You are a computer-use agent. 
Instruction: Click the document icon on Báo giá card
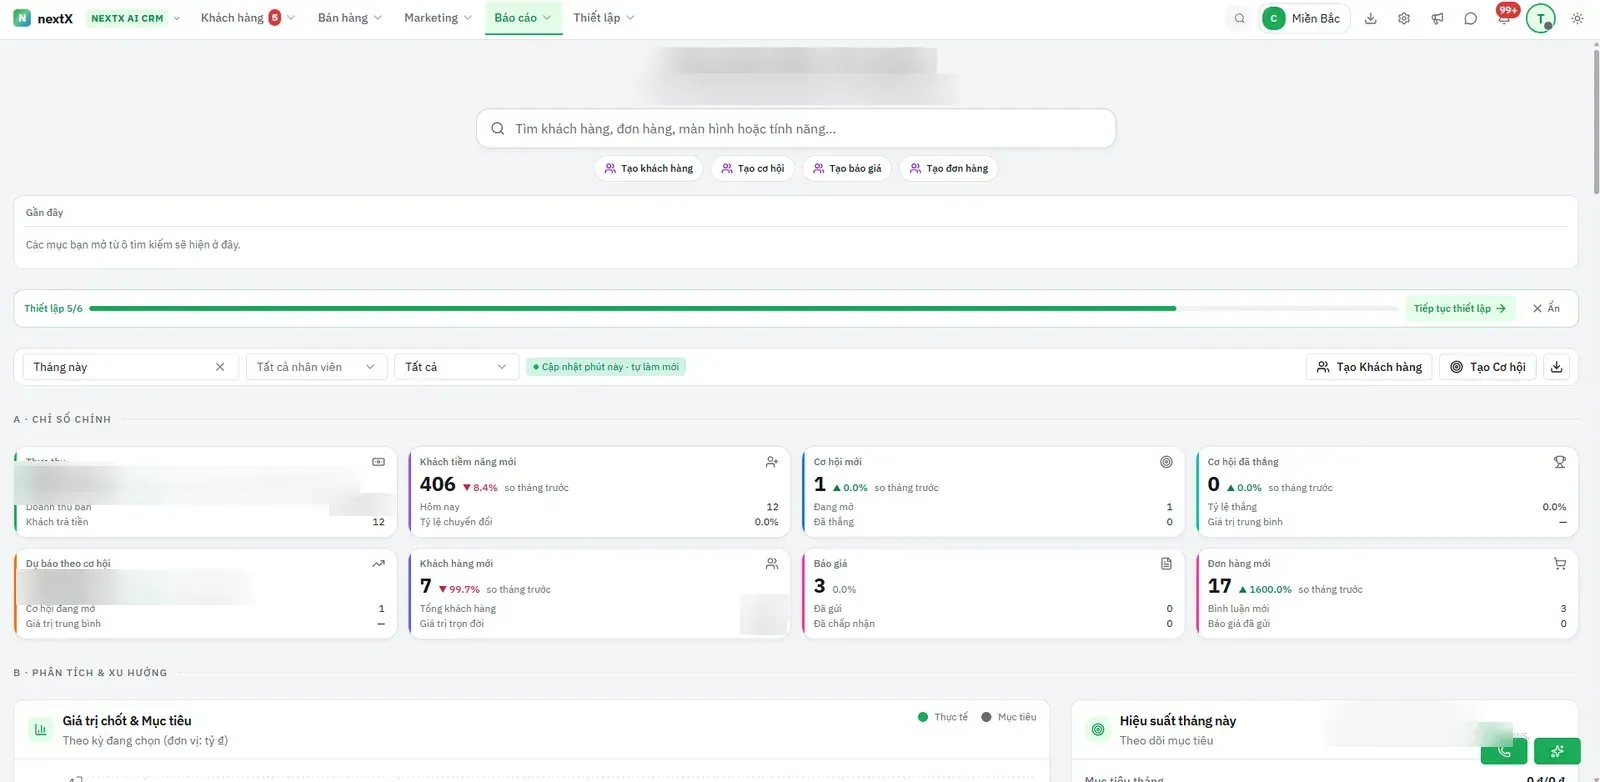tap(1166, 564)
